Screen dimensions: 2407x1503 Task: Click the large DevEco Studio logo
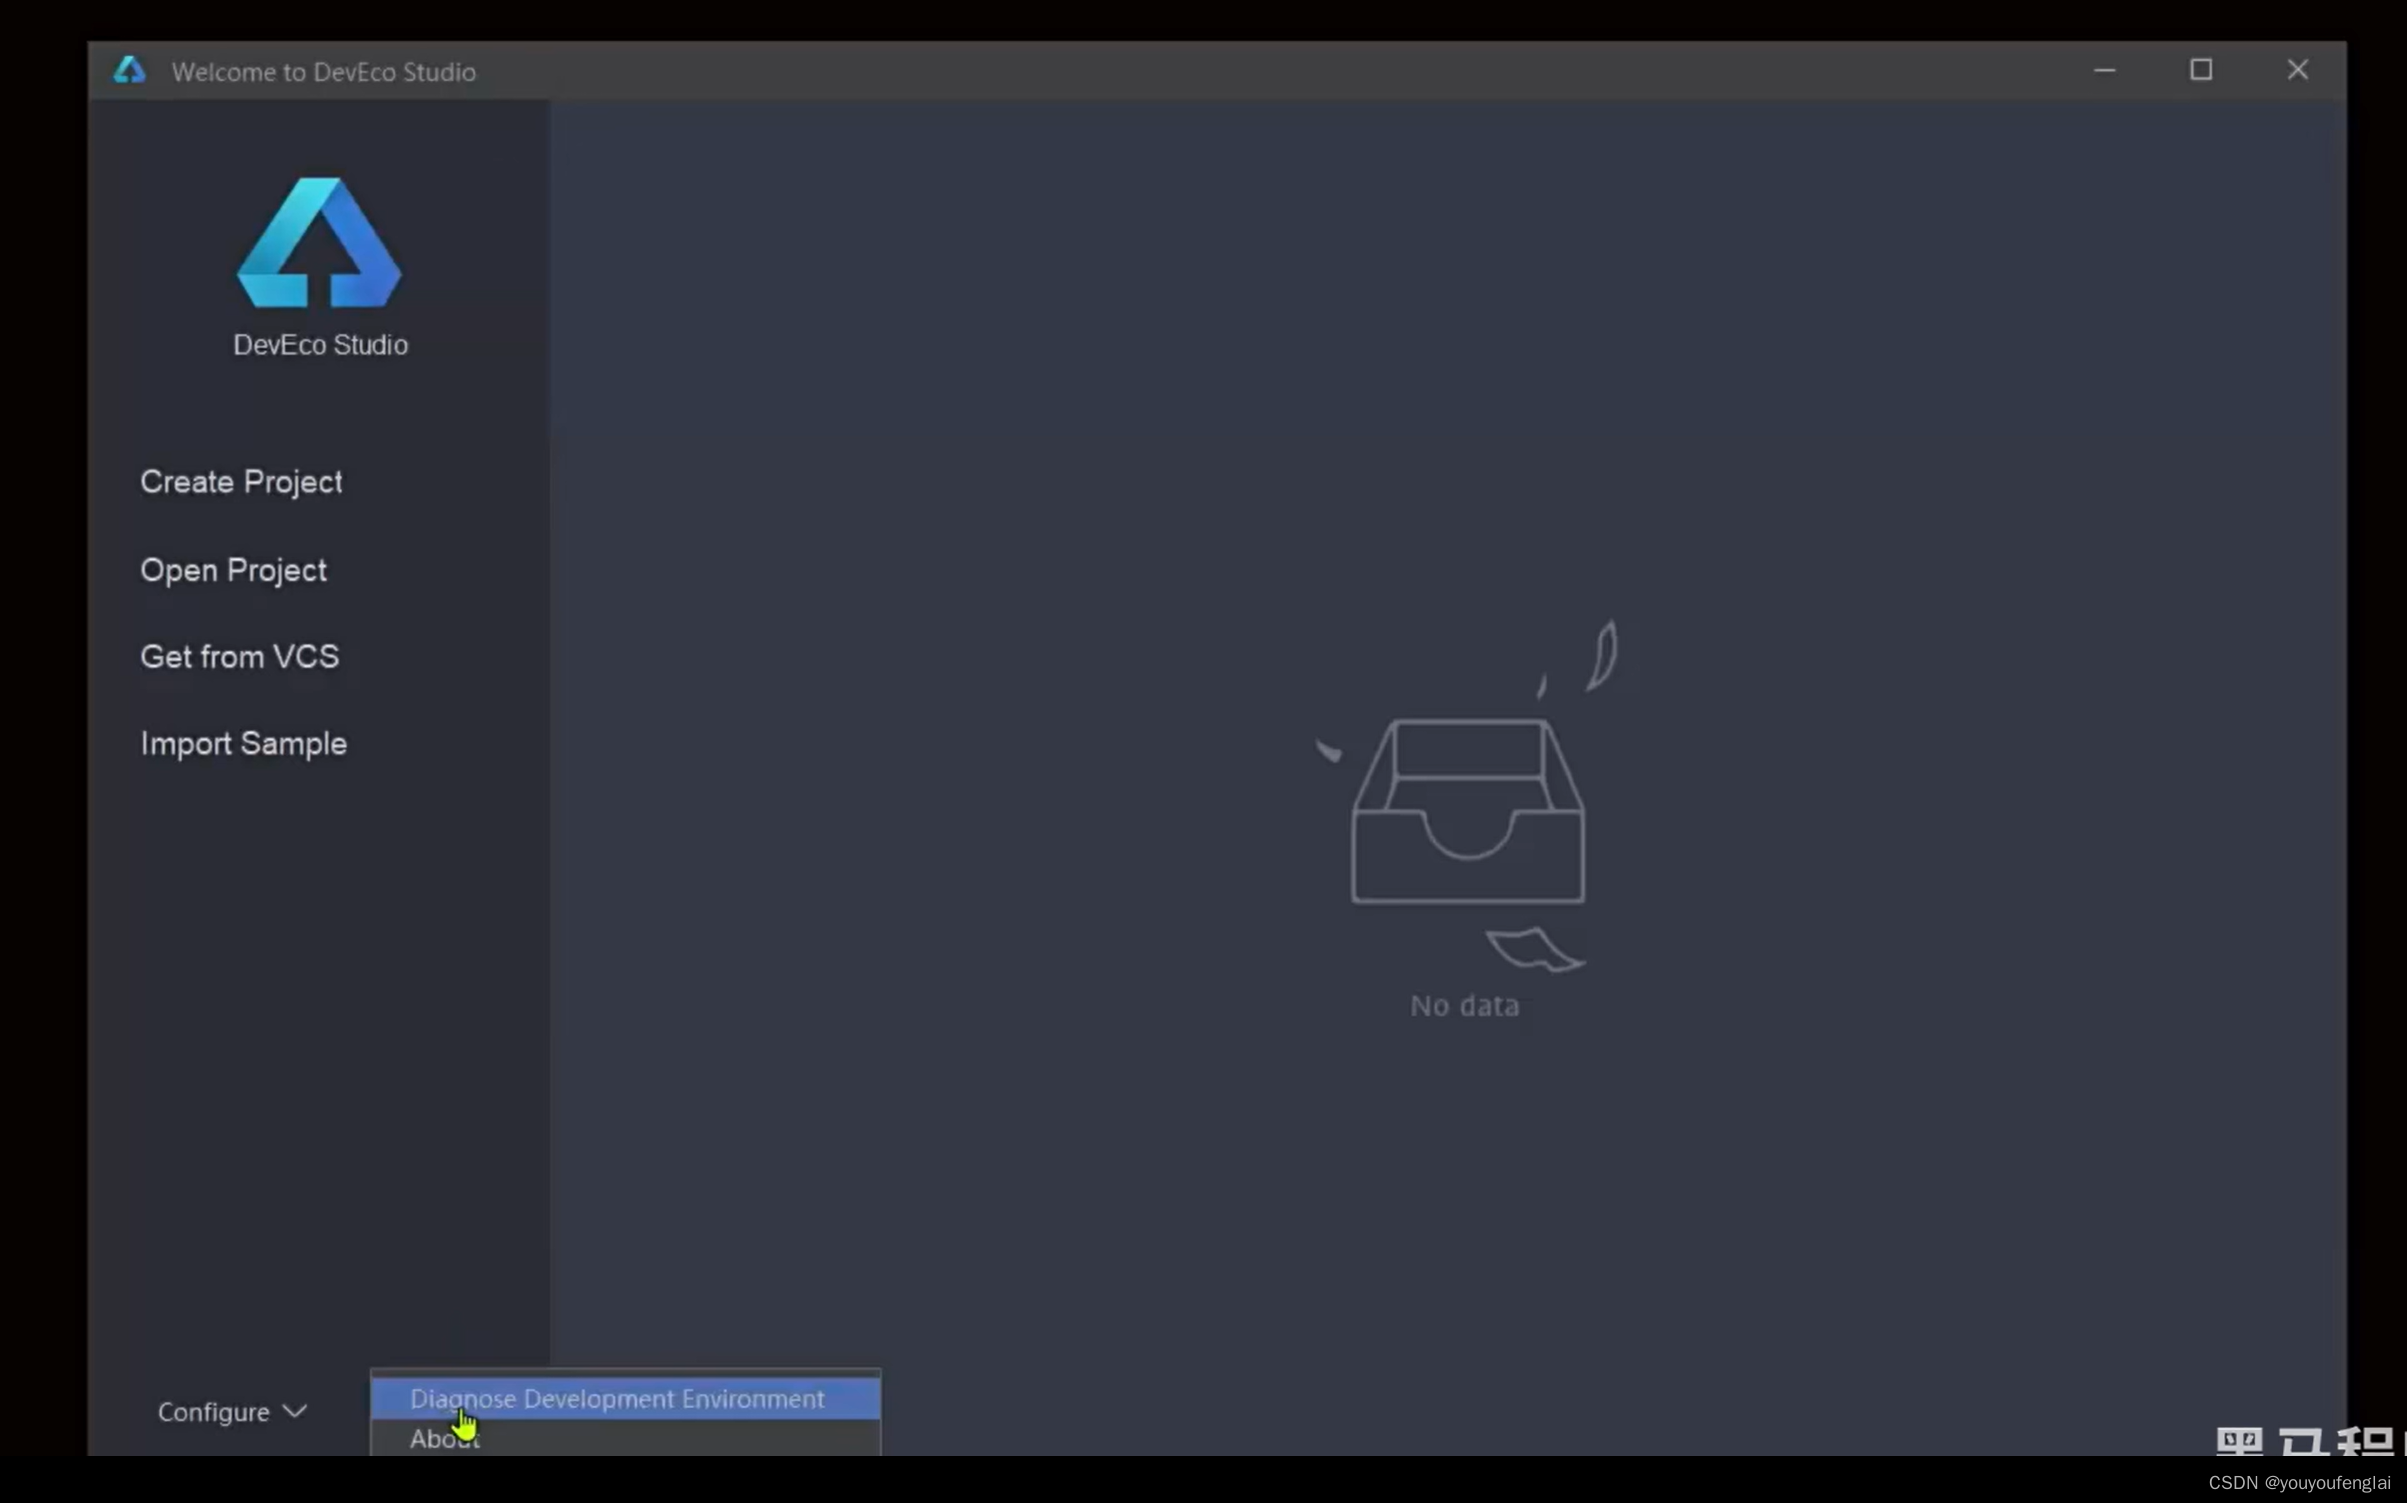coord(319,243)
